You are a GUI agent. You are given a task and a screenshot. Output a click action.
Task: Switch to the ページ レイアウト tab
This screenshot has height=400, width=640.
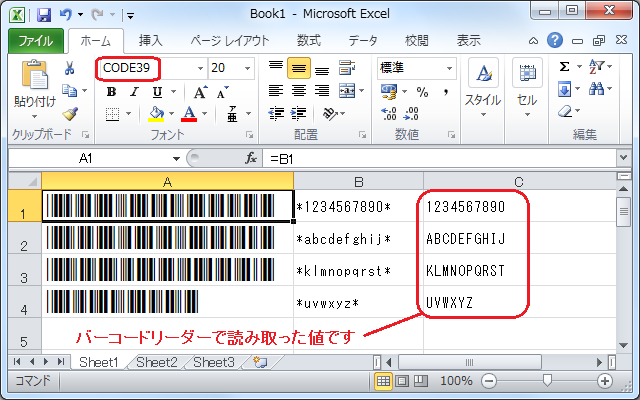[x=230, y=40]
